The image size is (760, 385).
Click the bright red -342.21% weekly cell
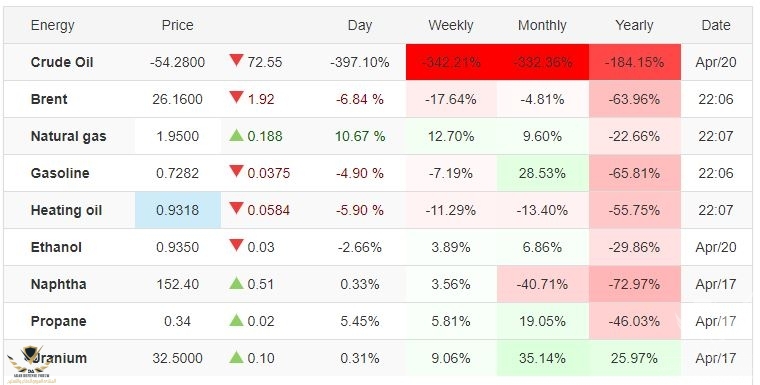point(452,62)
